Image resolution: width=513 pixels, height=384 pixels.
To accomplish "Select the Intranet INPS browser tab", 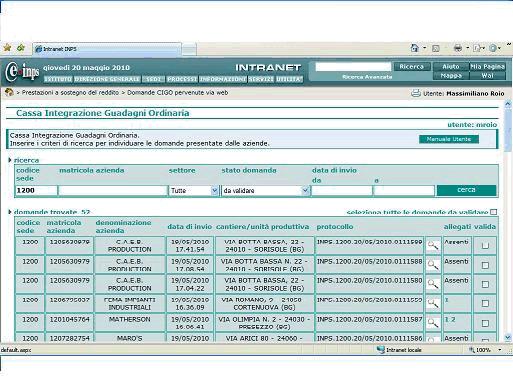I will tap(107, 49).
